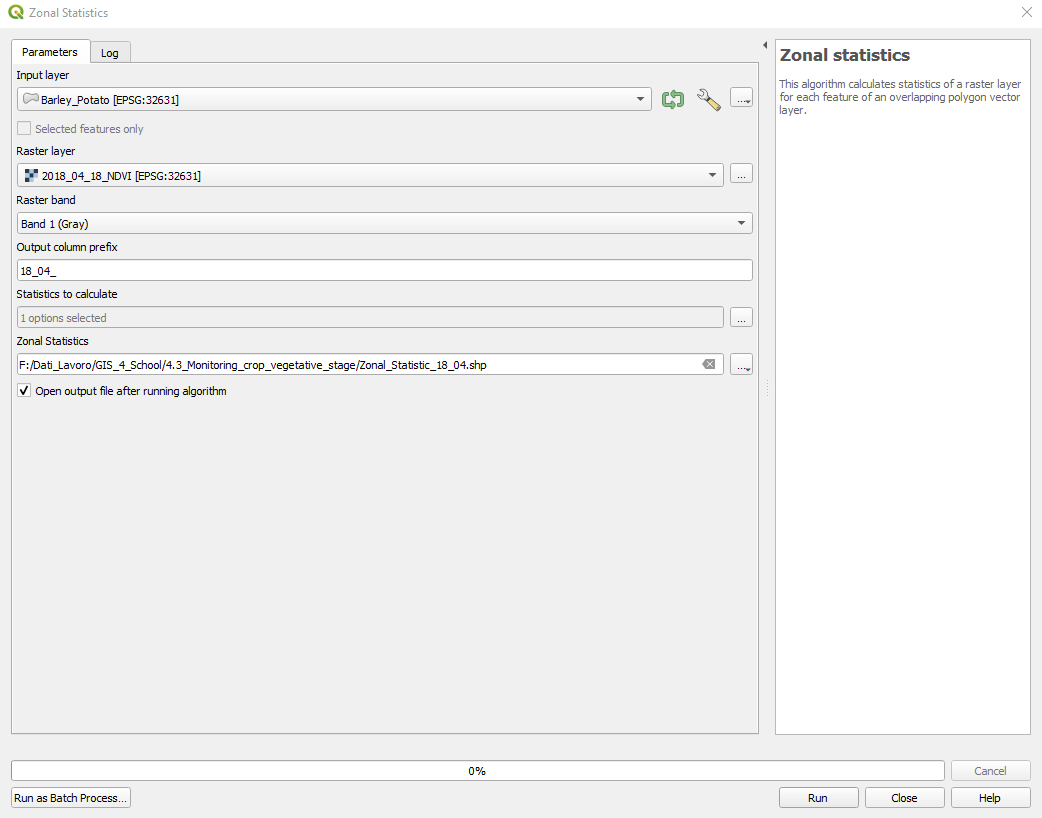
Task: Click the progress bar showing 0%
Action: coord(478,771)
